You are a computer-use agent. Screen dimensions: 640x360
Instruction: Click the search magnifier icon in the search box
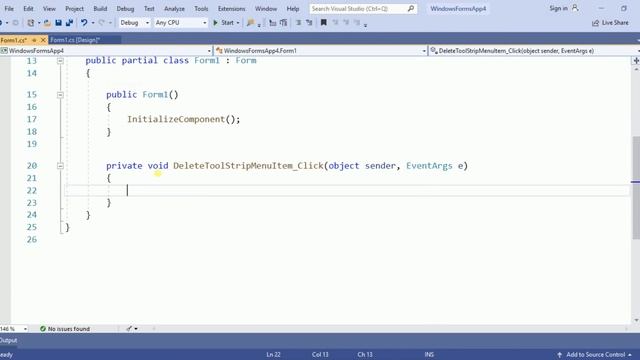click(411, 8)
